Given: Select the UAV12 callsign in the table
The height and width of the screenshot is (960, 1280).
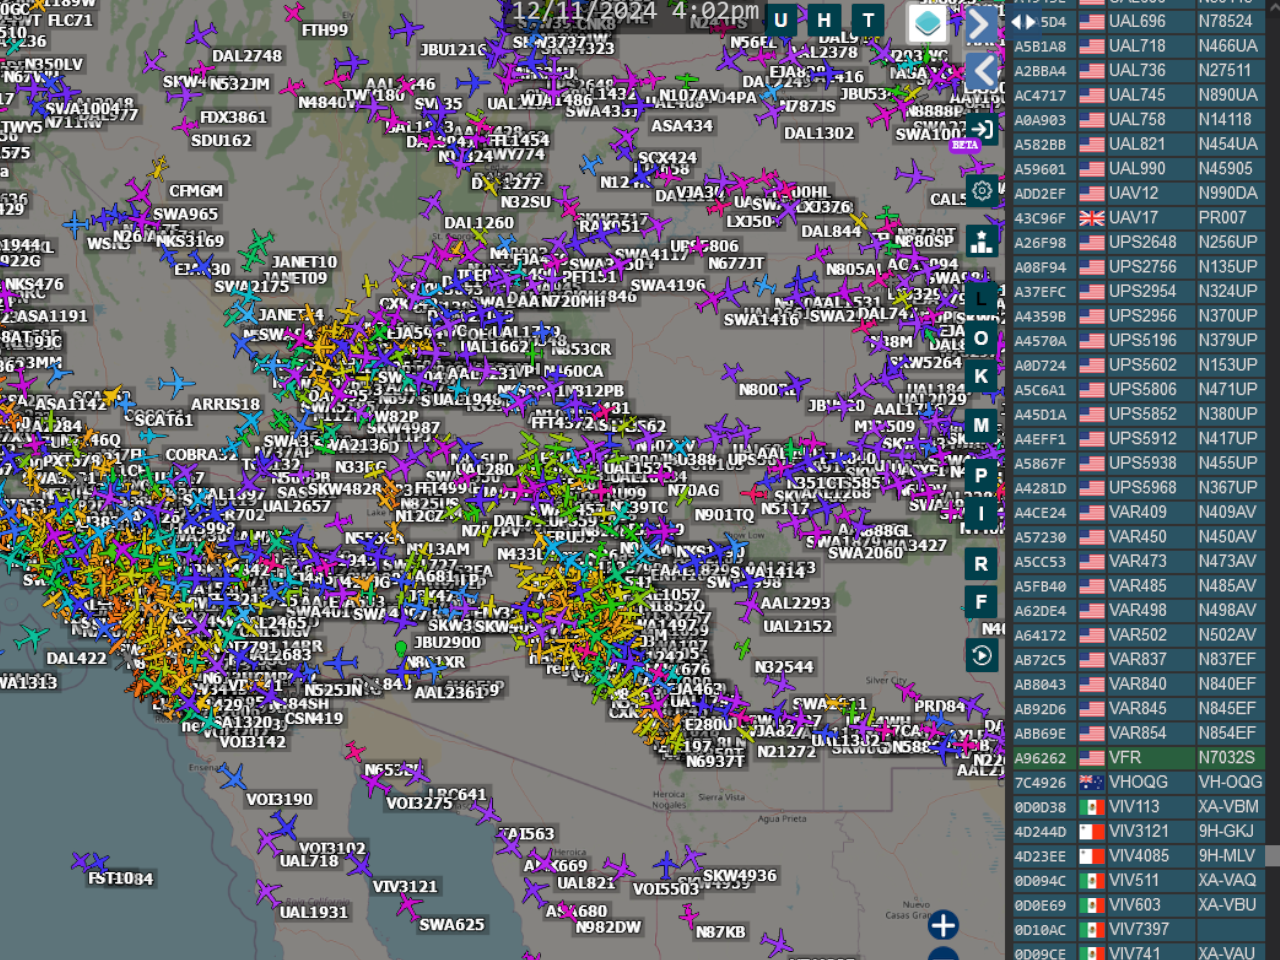Looking at the screenshot, I should [x=1133, y=193].
